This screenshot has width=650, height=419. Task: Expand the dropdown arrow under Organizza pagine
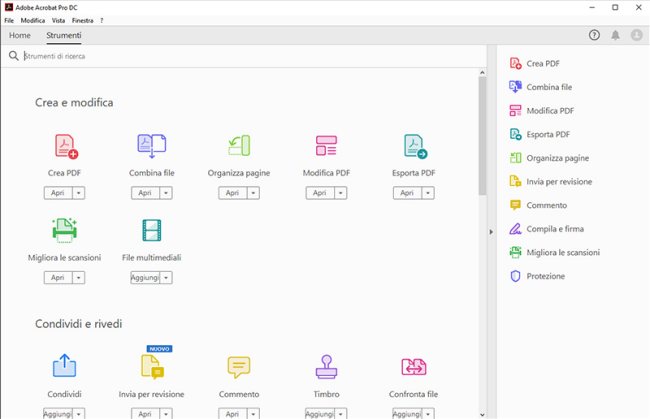[253, 193]
